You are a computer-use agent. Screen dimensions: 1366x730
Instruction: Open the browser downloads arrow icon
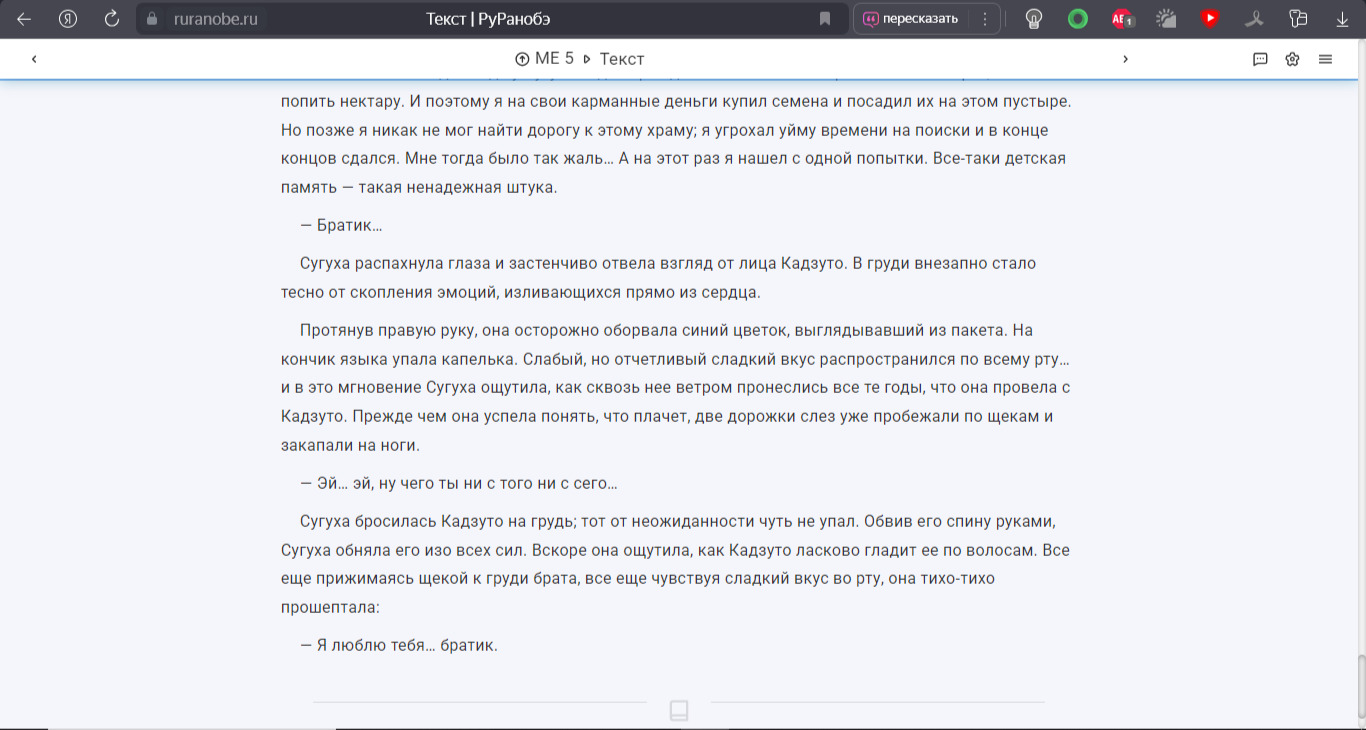pyautogui.click(x=1342, y=19)
